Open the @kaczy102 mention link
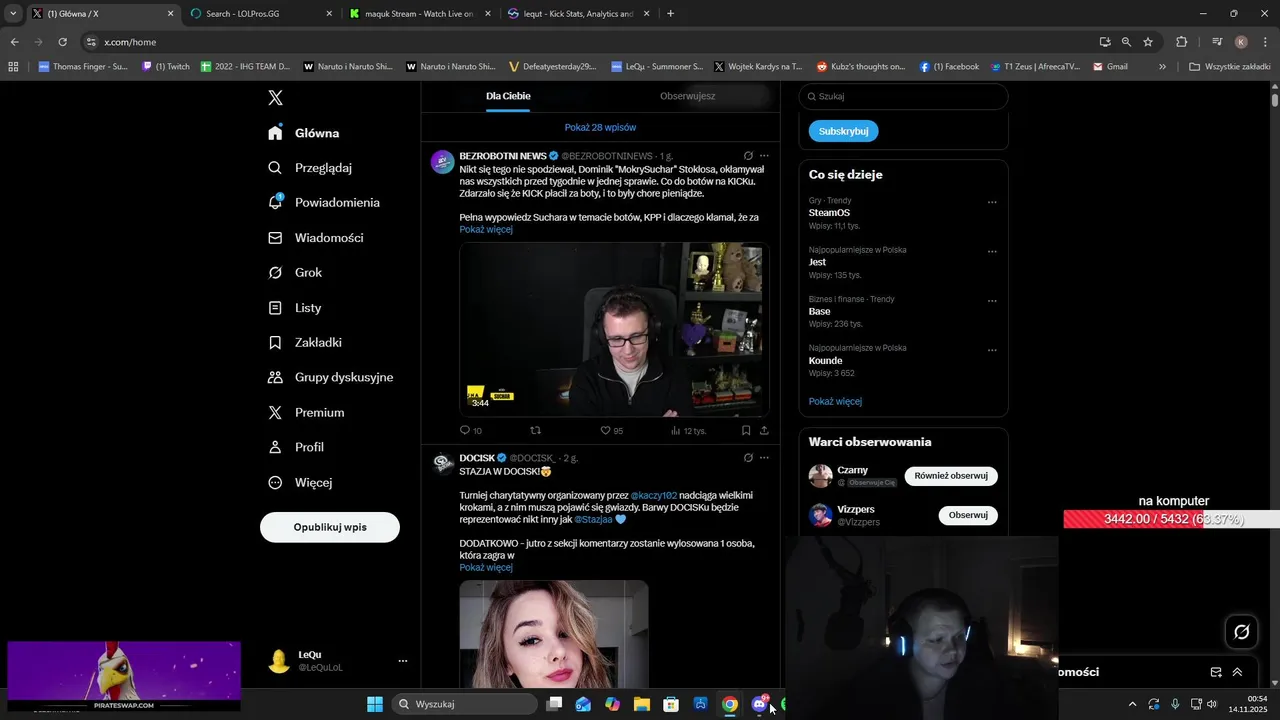Image resolution: width=1280 pixels, height=720 pixels. [x=654, y=496]
